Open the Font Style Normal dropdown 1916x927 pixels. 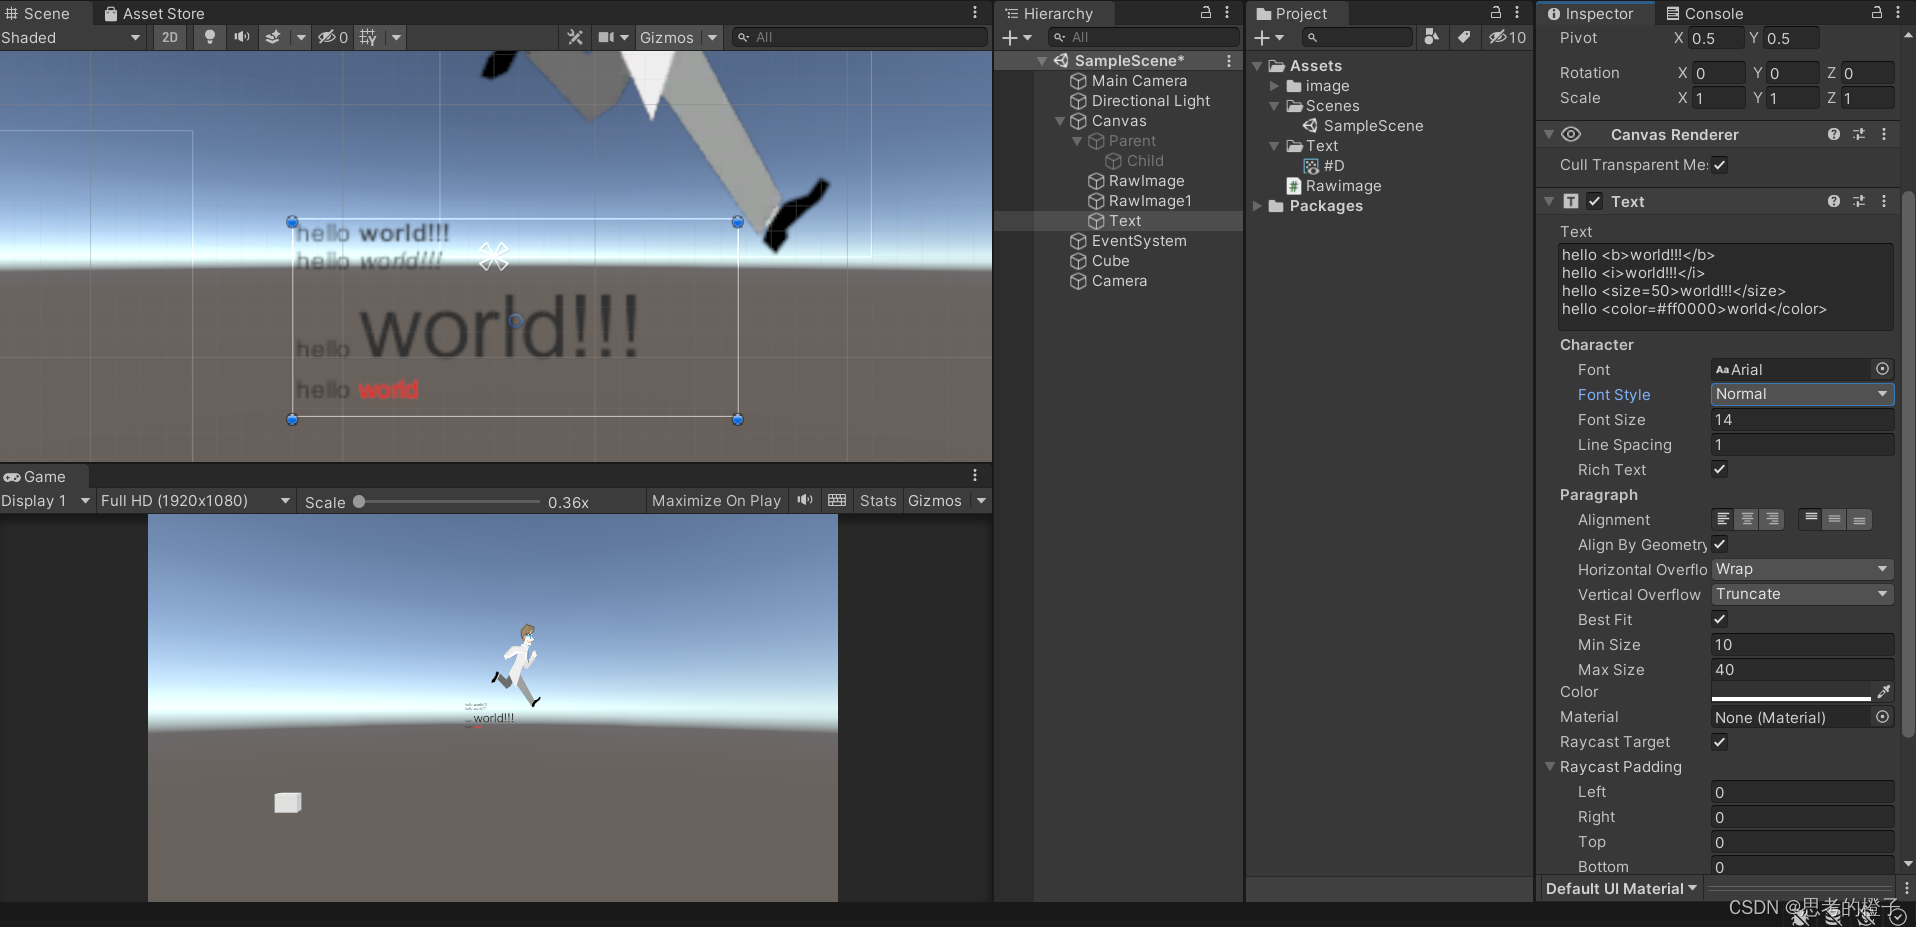point(1800,394)
